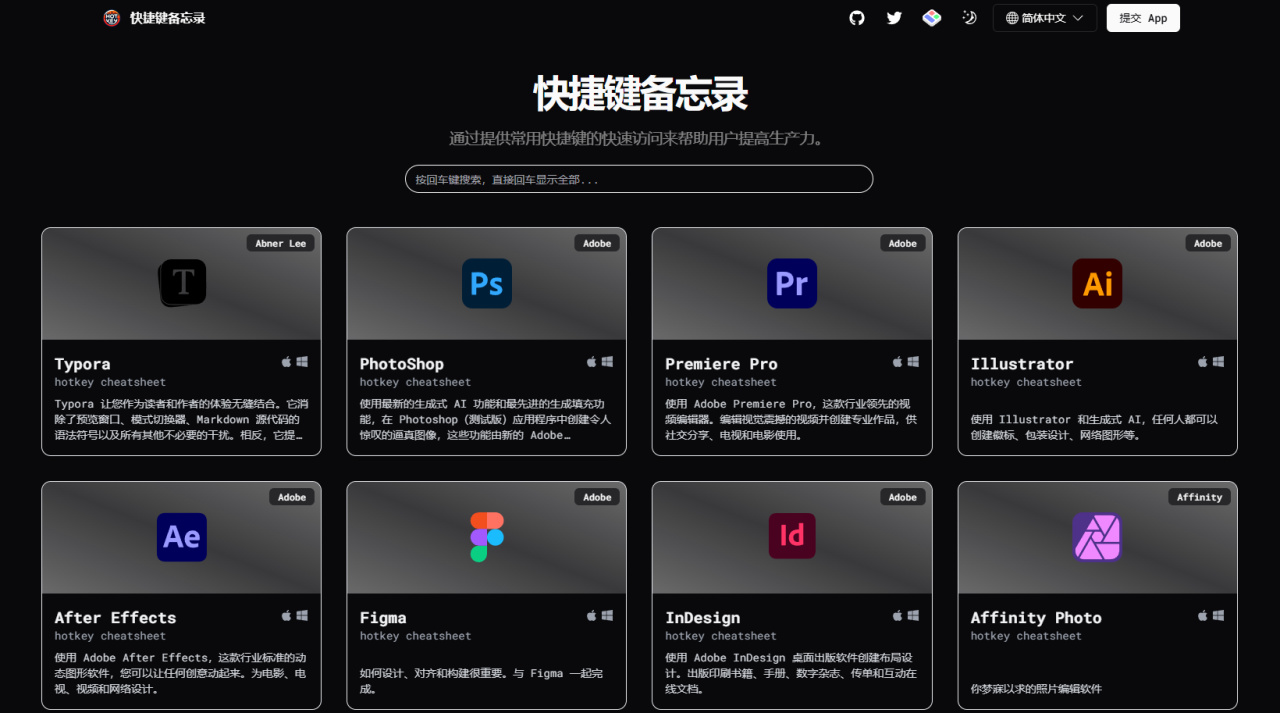Click the Windows icon on Premiere Pro card

click(x=913, y=361)
